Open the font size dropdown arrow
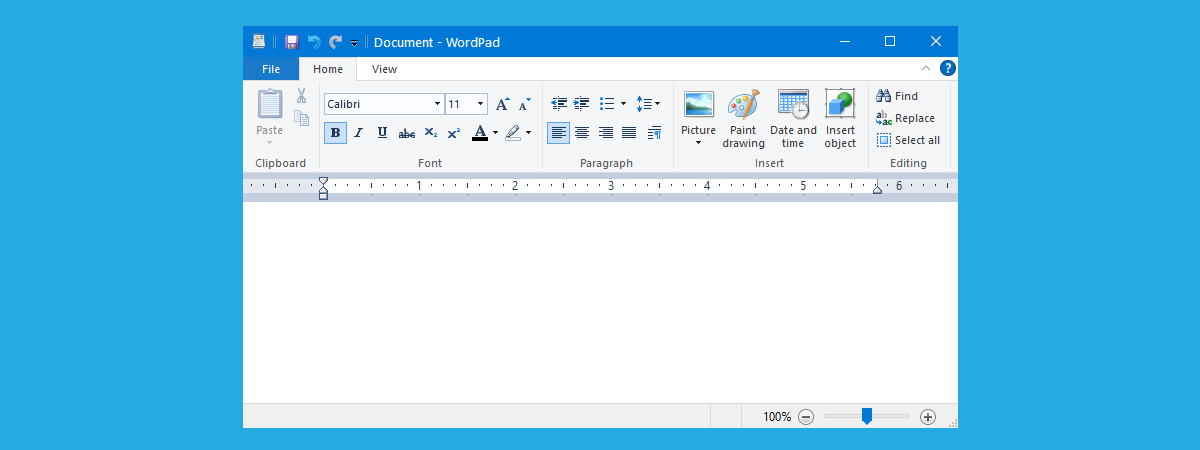The image size is (1200, 450). [x=481, y=104]
